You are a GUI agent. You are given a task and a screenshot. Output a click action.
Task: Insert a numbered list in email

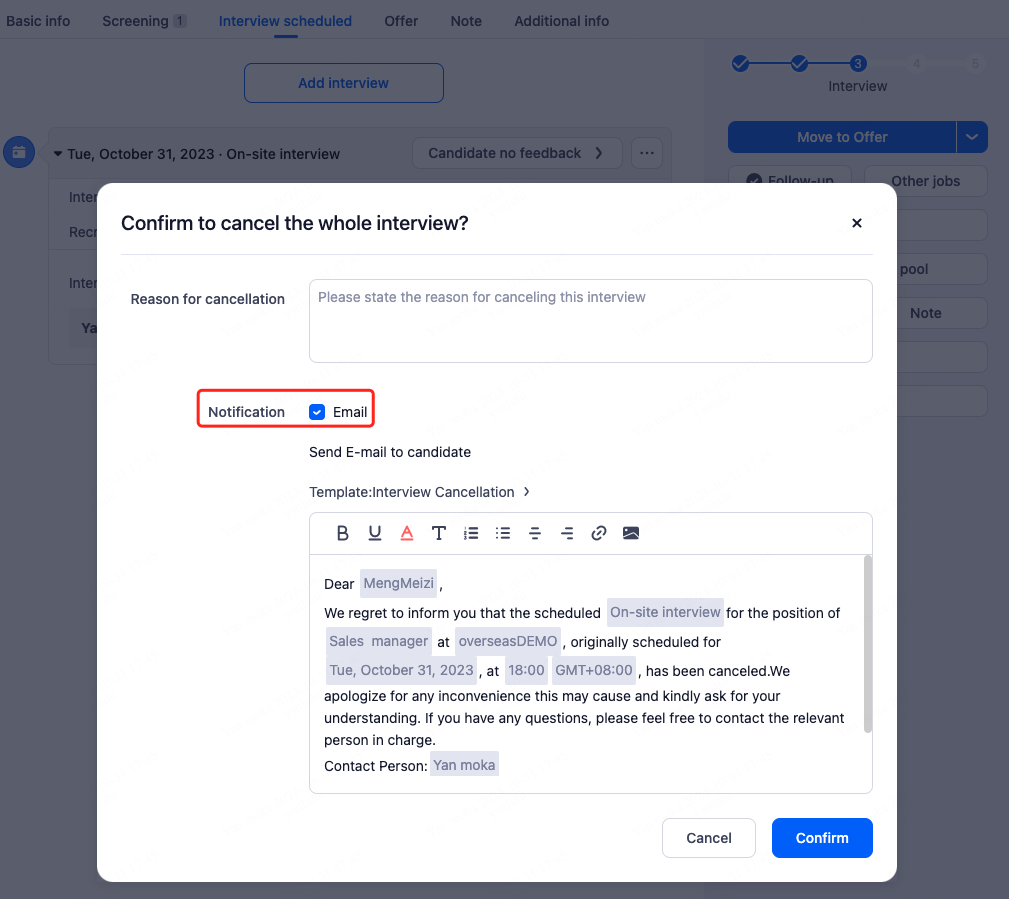[471, 534]
